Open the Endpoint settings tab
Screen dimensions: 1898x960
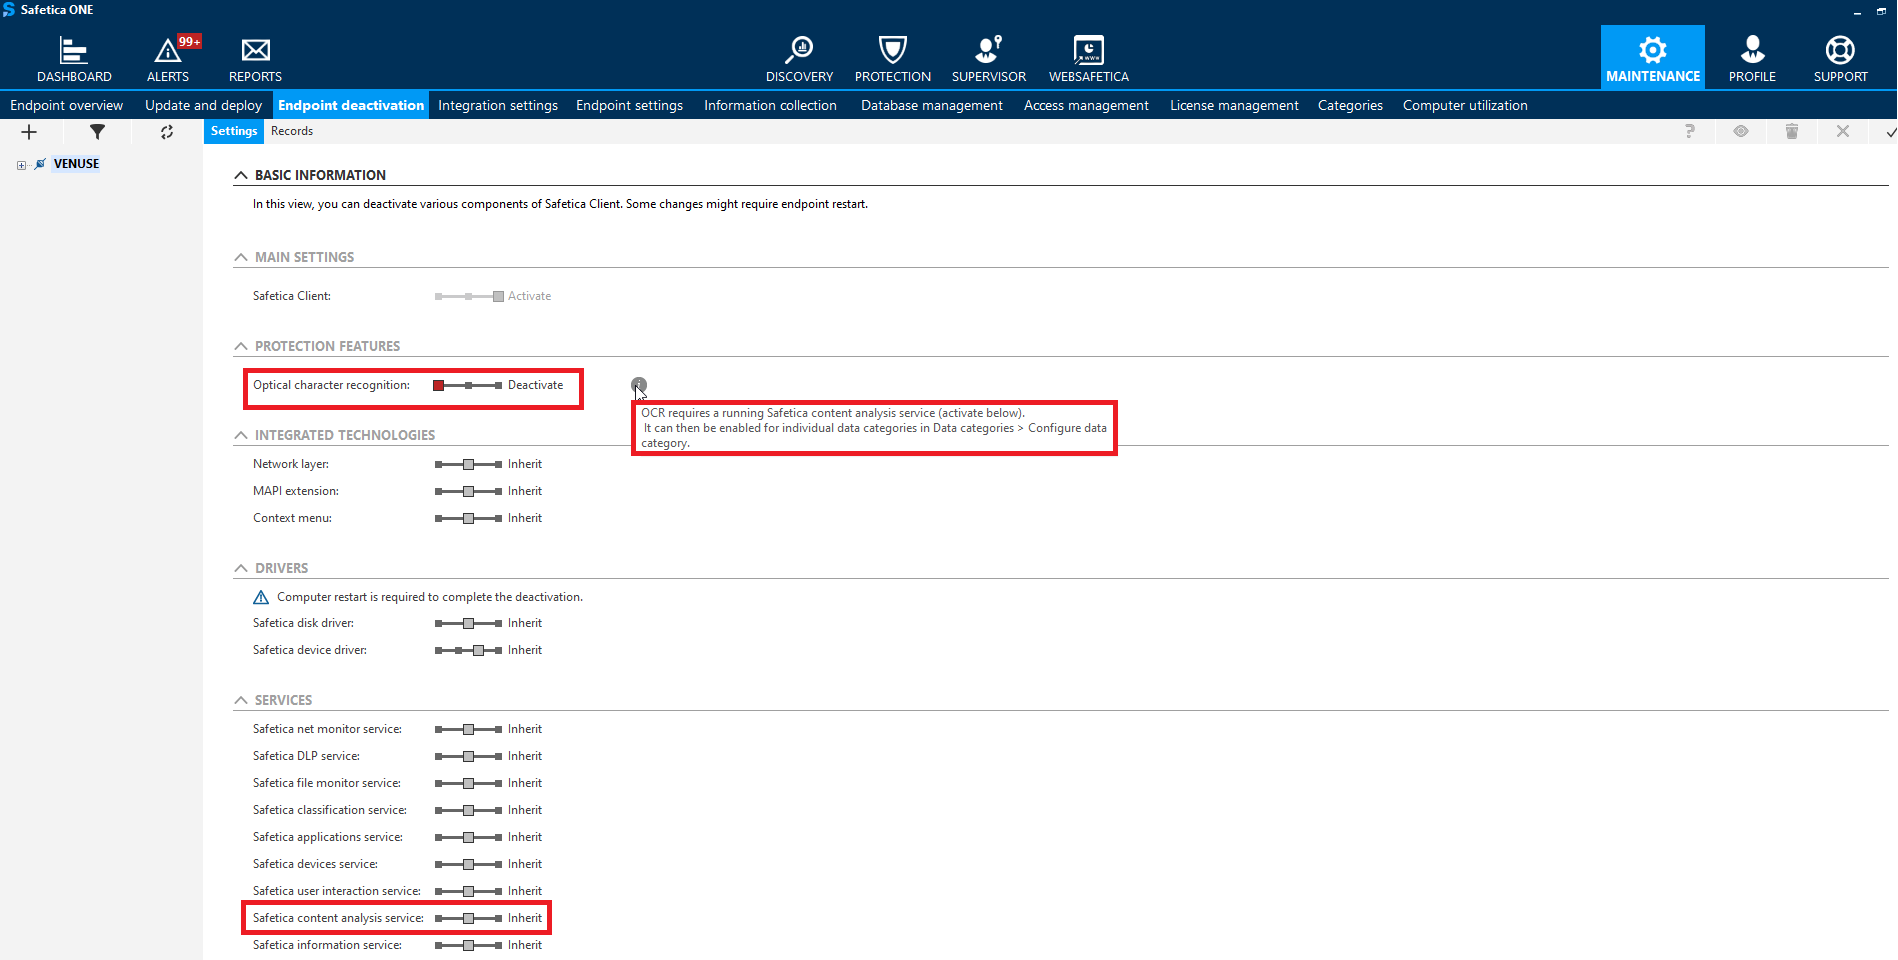[x=629, y=105]
